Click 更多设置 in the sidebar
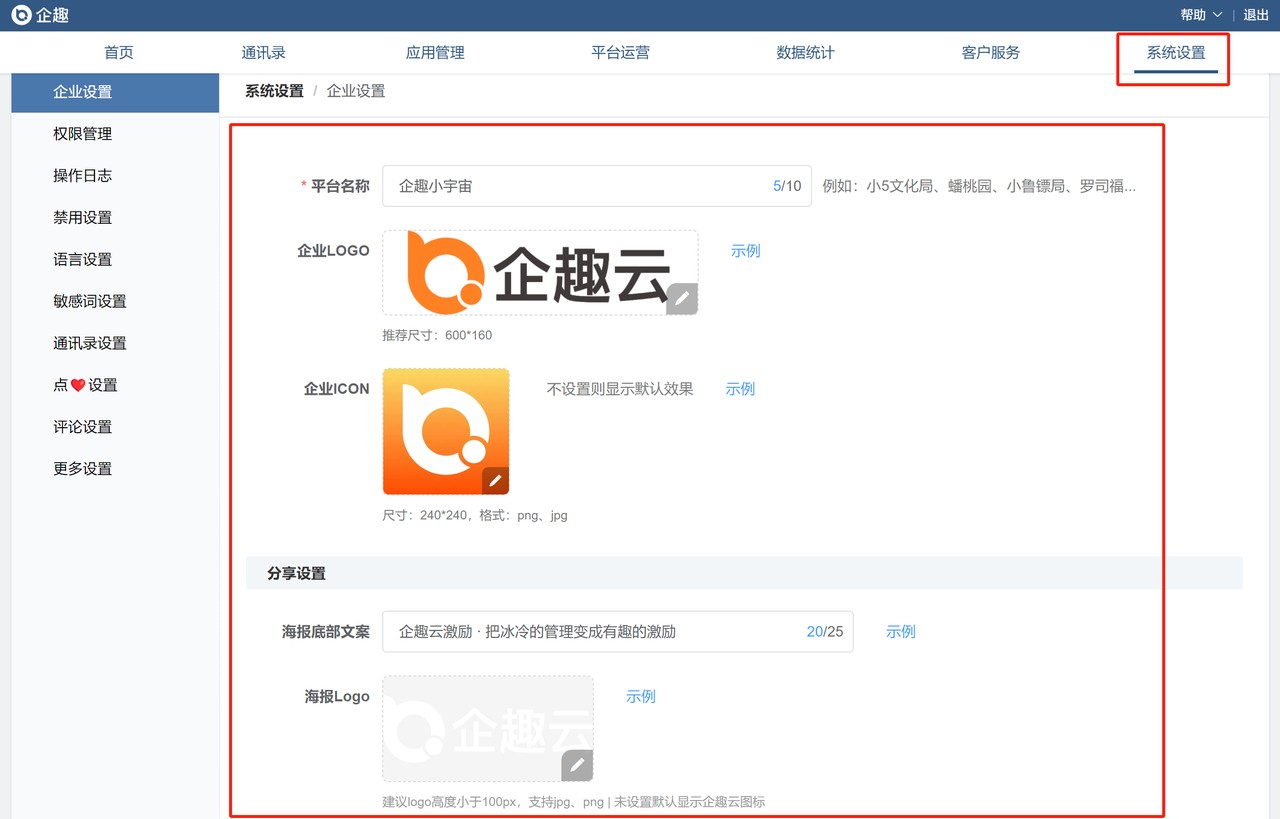The width and height of the screenshot is (1280, 819). (83, 469)
